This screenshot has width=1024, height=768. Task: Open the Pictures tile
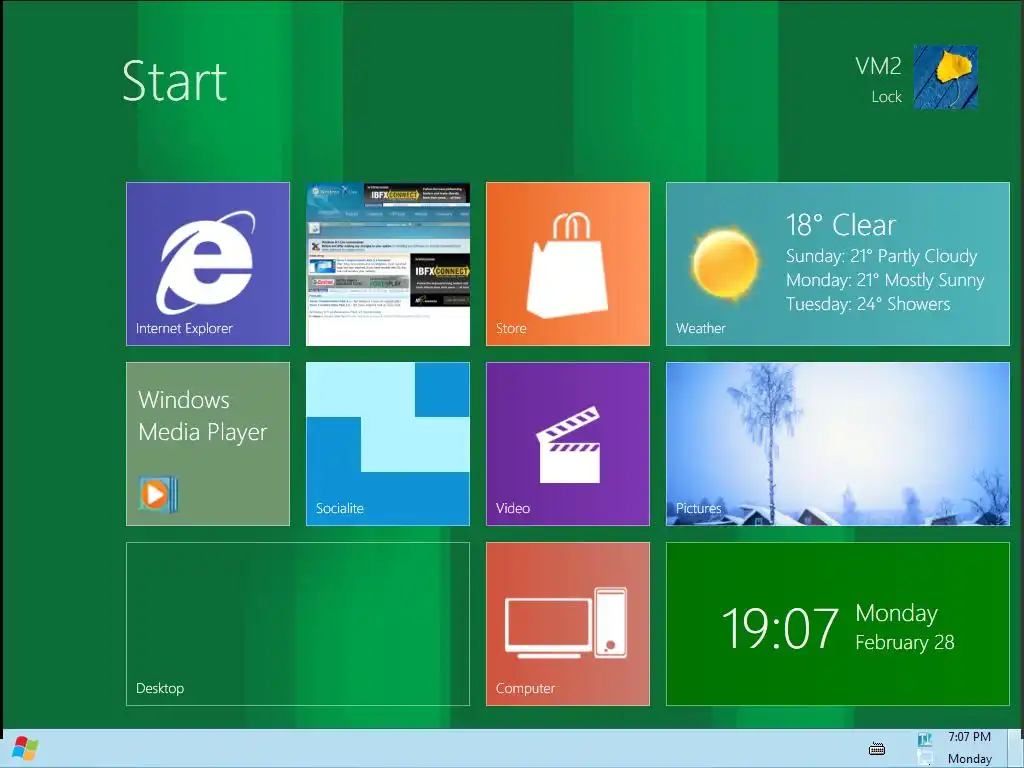click(x=838, y=444)
